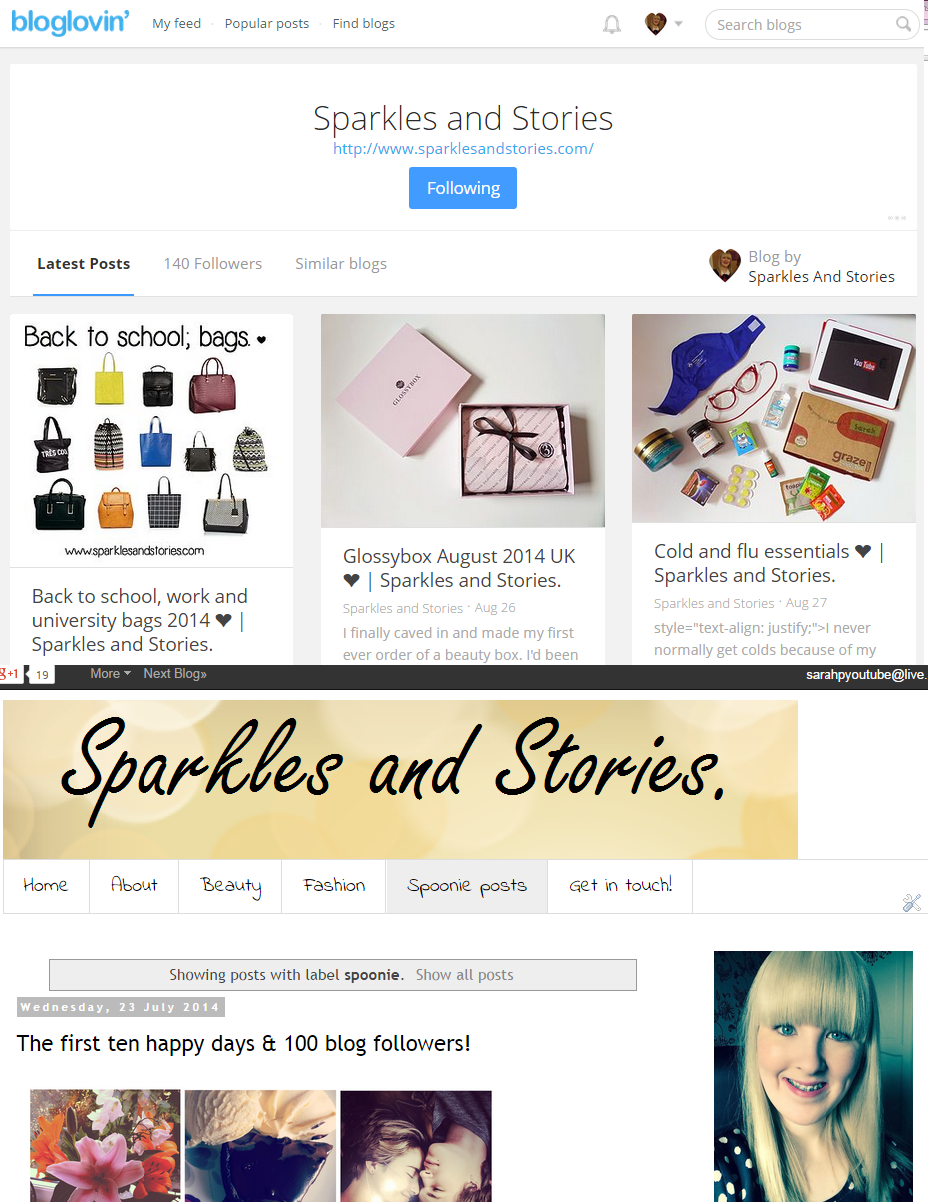Click the user avatar in the top bar
The height and width of the screenshot is (1202, 928).
pos(656,24)
